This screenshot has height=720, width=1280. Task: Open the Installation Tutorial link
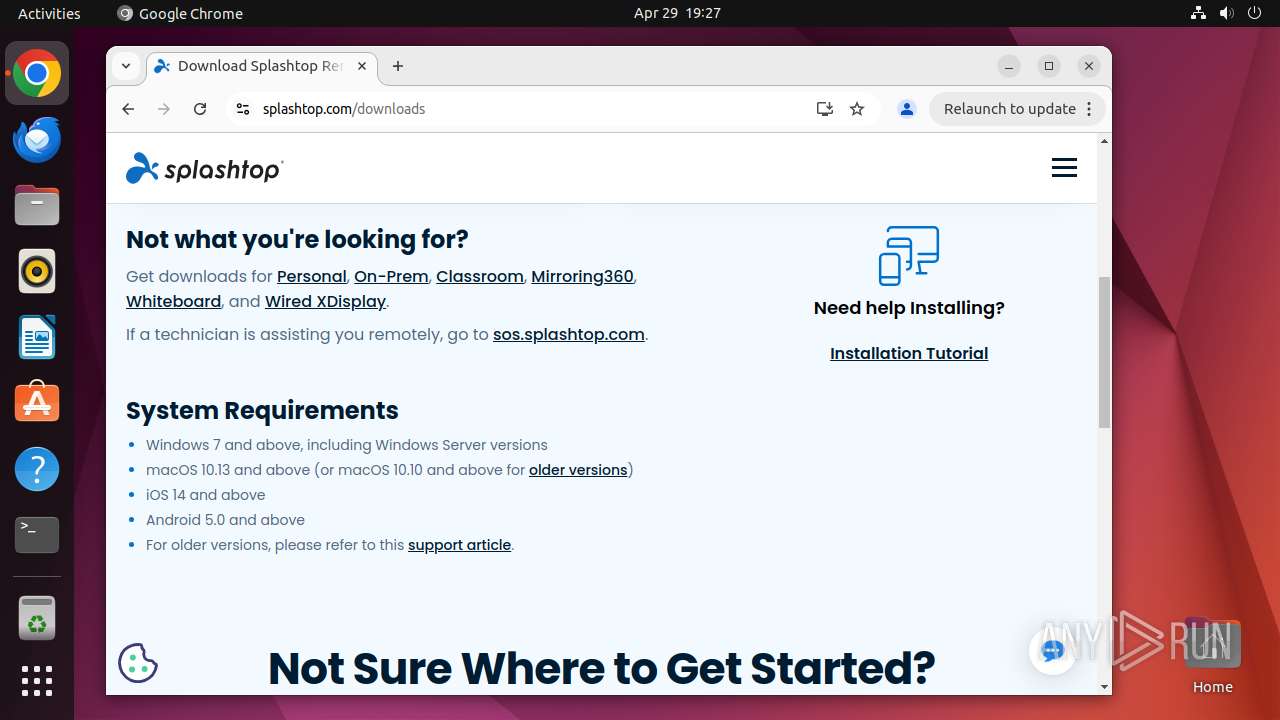909,353
